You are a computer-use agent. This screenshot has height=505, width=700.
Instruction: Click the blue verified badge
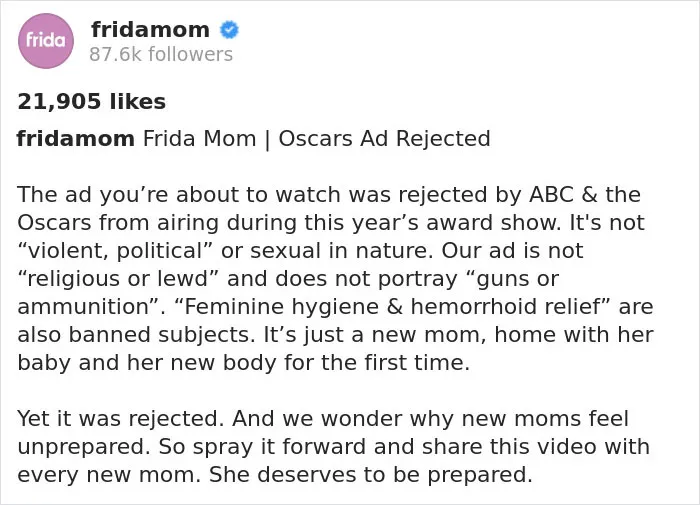coord(229,30)
